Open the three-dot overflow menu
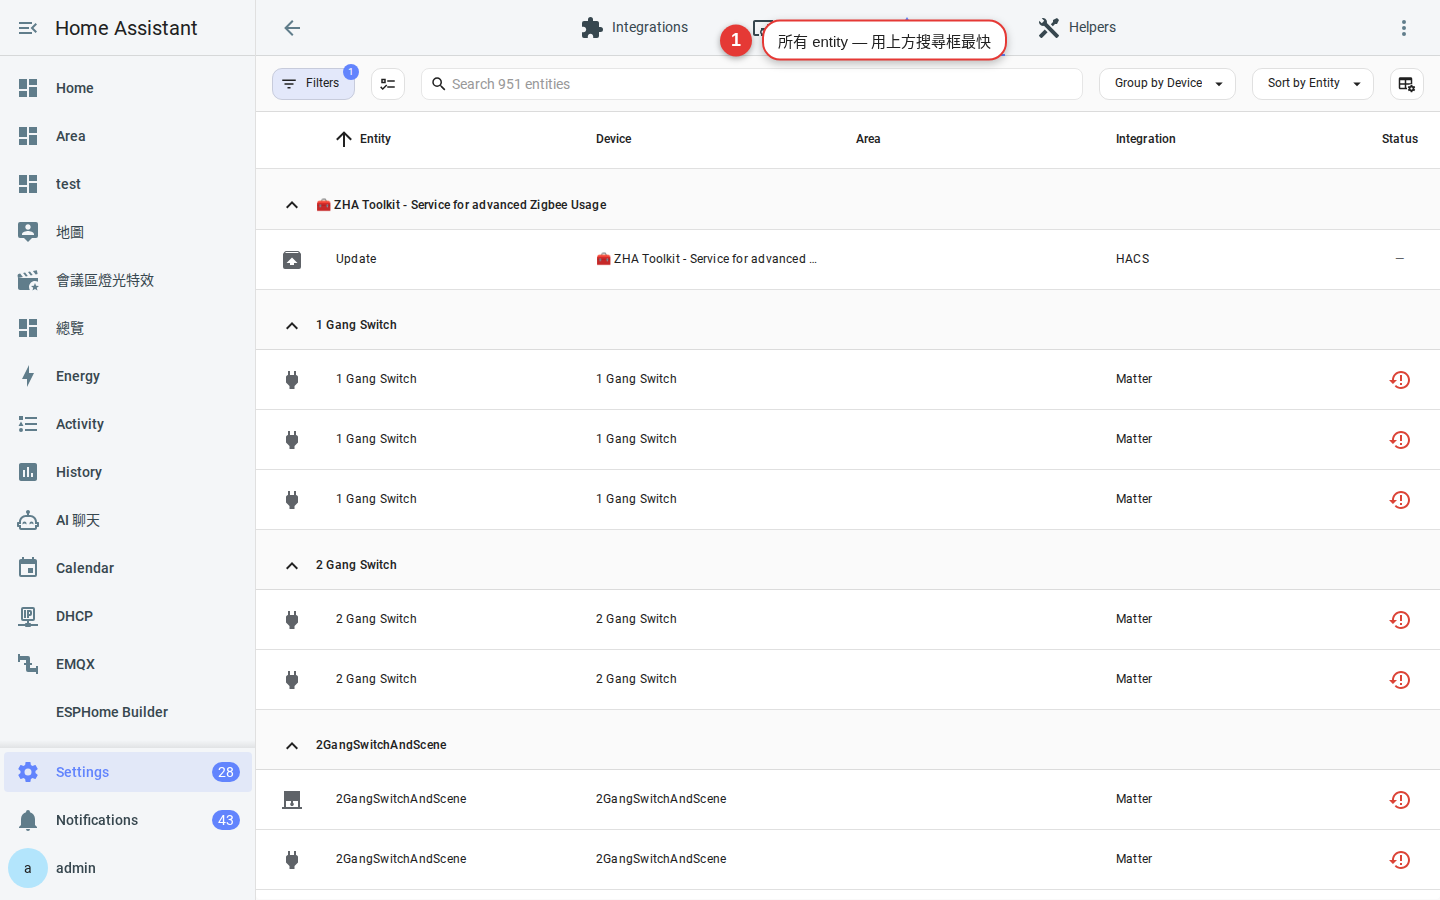The height and width of the screenshot is (900, 1440). pos(1404,28)
